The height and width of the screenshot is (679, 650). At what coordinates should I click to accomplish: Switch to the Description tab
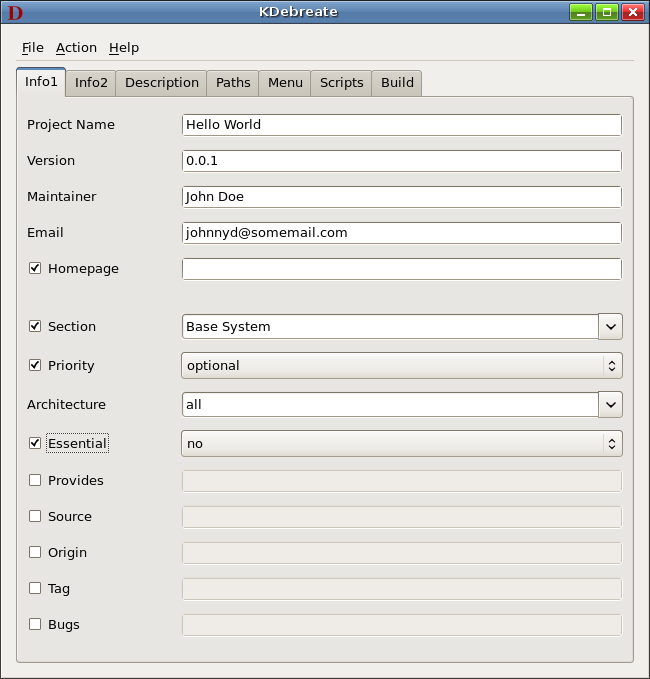click(x=162, y=83)
